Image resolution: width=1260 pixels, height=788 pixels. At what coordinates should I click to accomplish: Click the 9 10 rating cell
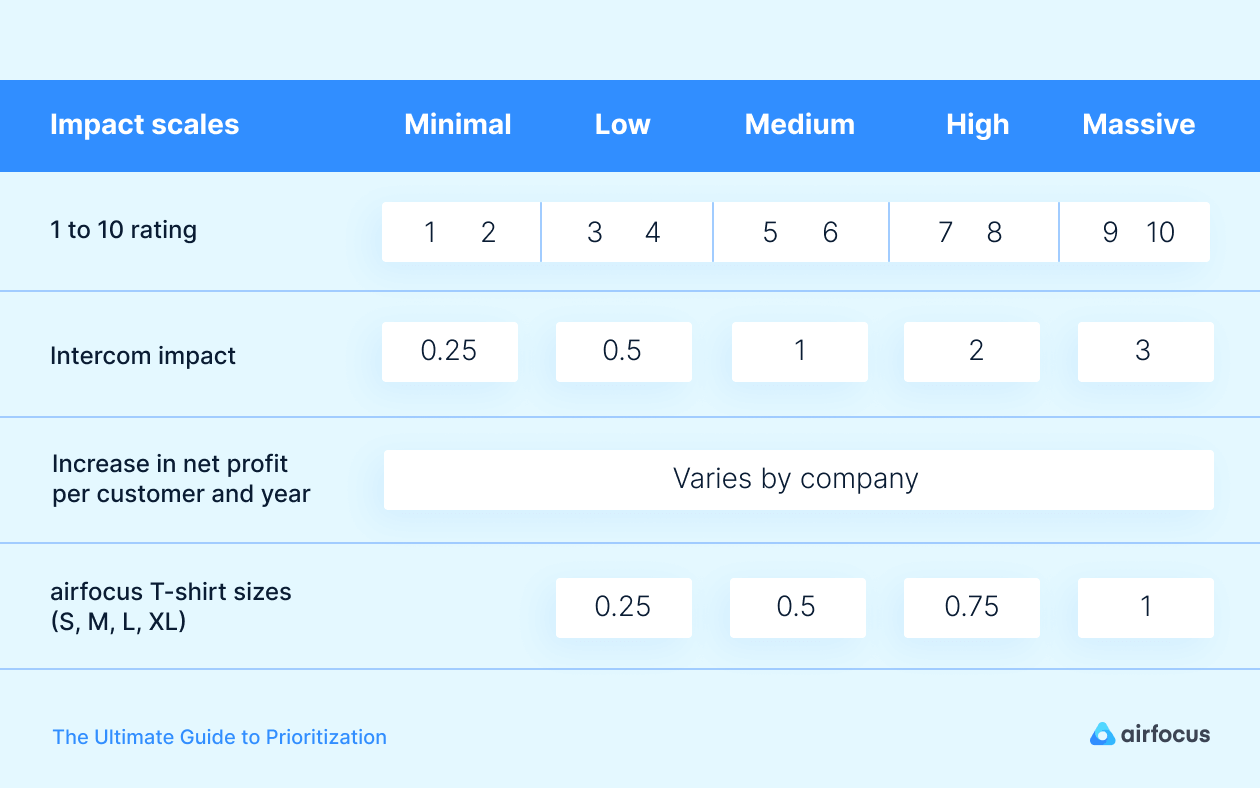[x=1135, y=232]
